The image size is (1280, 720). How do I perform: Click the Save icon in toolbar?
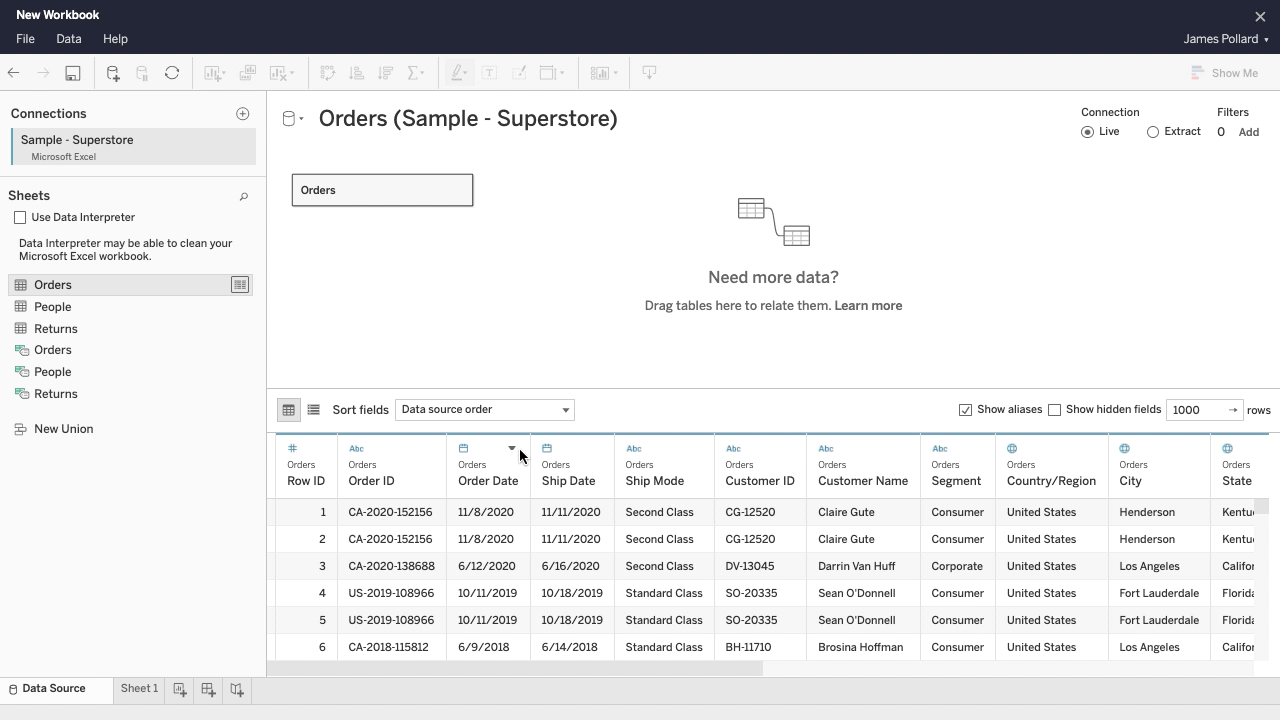click(73, 73)
